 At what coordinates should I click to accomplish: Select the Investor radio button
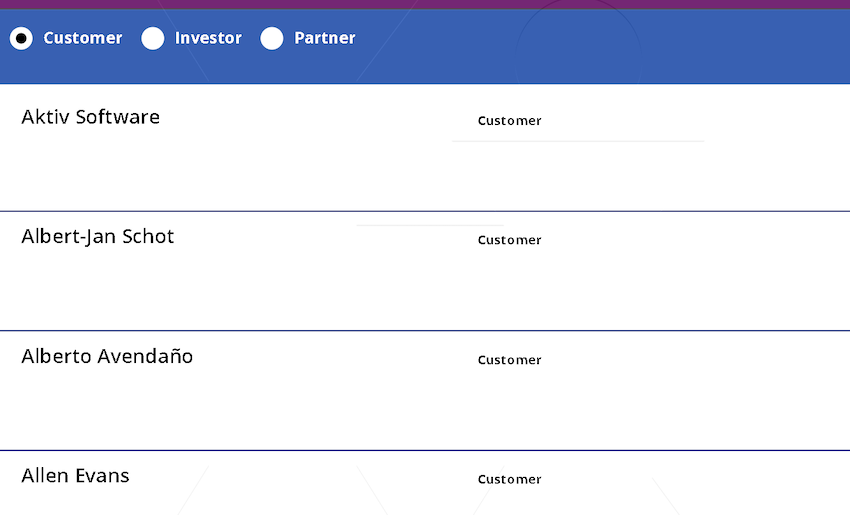pyautogui.click(x=153, y=38)
